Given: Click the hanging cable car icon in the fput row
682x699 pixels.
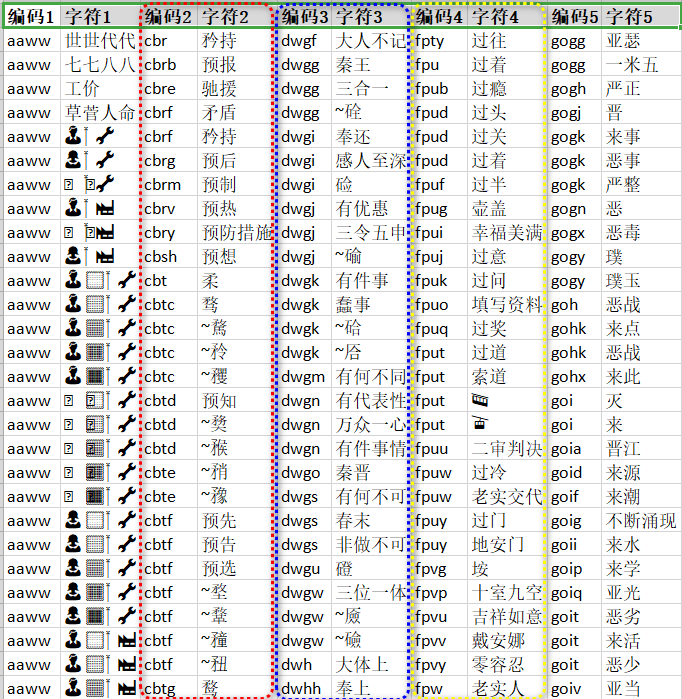Looking at the screenshot, I should pos(480,423).
